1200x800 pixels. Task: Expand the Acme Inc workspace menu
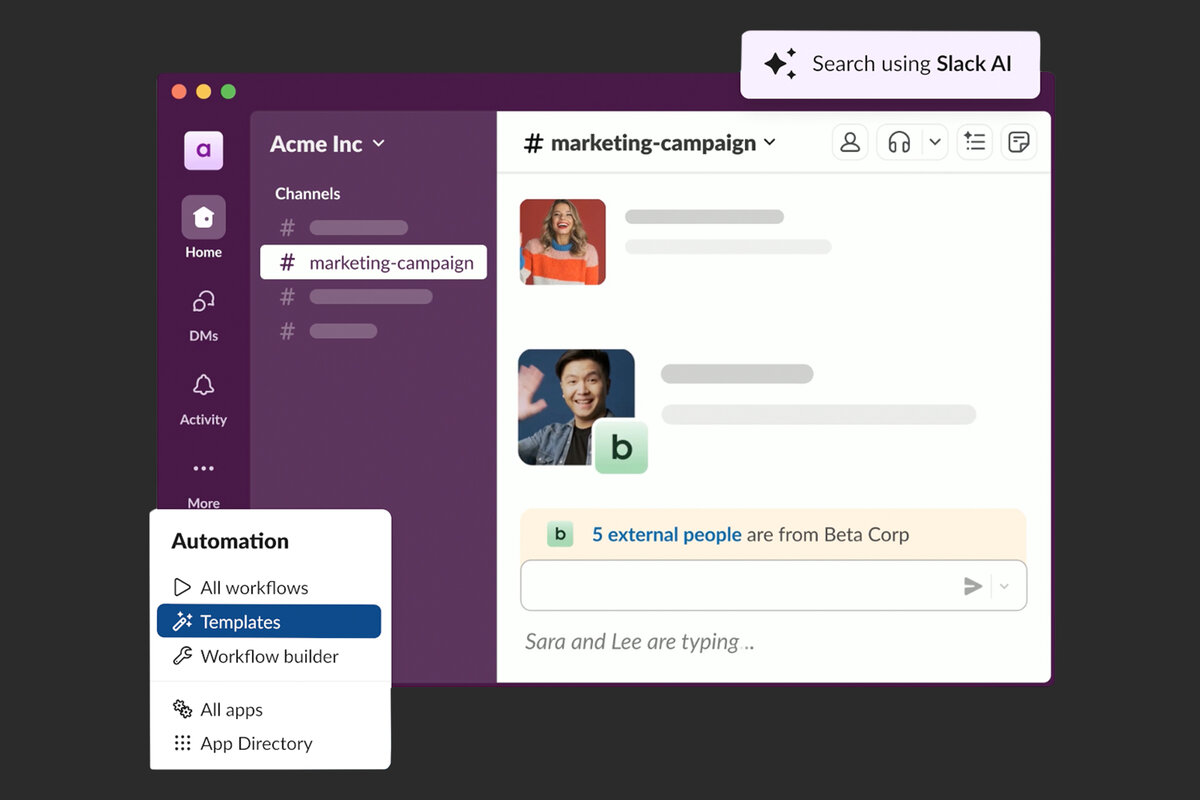pyautogui.click(x=327, y=144)
